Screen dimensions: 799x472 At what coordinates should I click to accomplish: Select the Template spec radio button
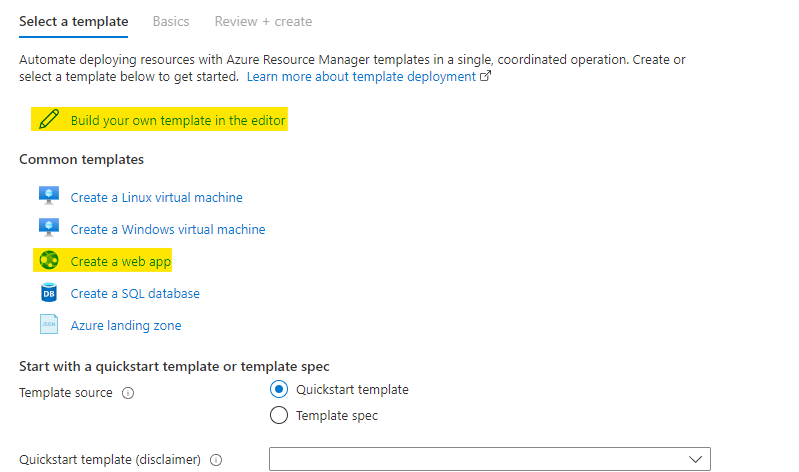[x=279, y=416]
